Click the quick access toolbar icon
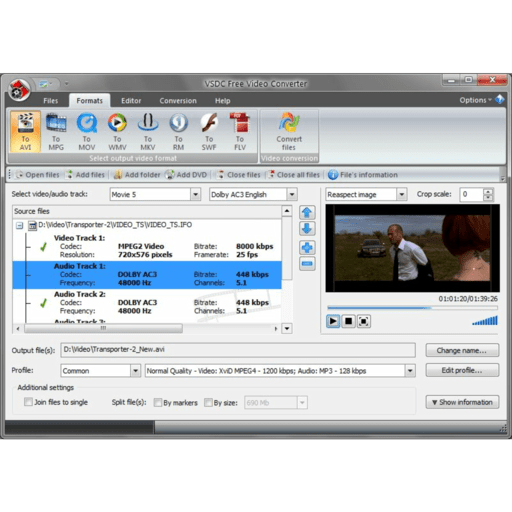Viewport: 512px width, 512px height. tap(44, 84)
